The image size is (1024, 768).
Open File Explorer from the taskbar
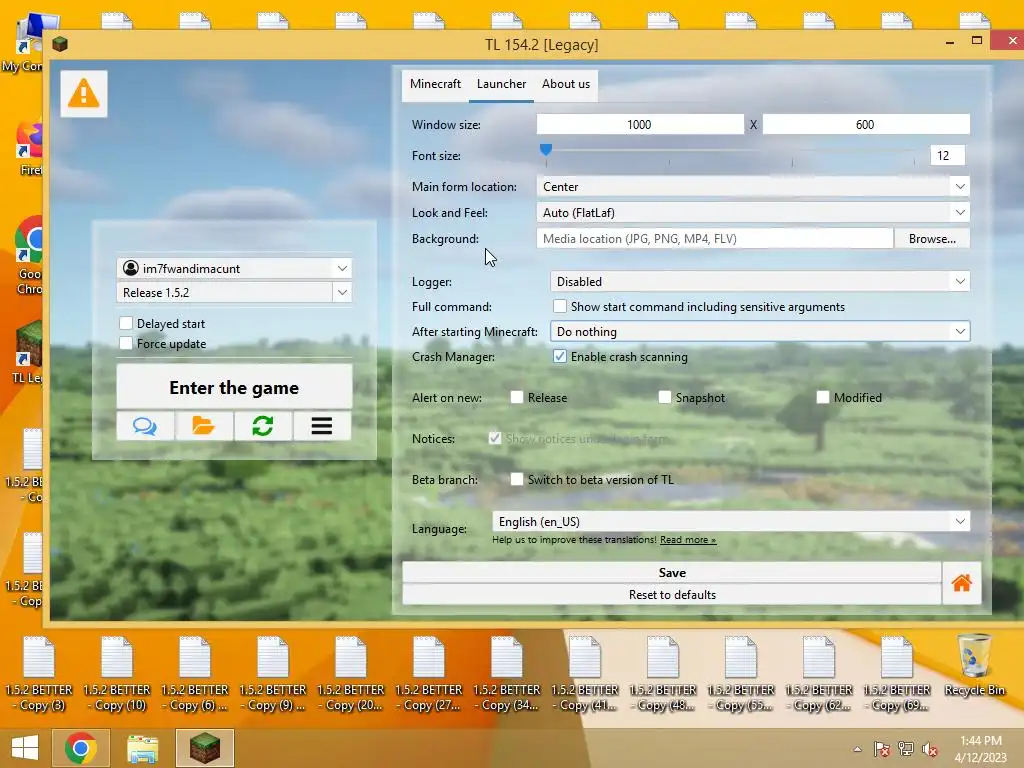coord(142,748)
